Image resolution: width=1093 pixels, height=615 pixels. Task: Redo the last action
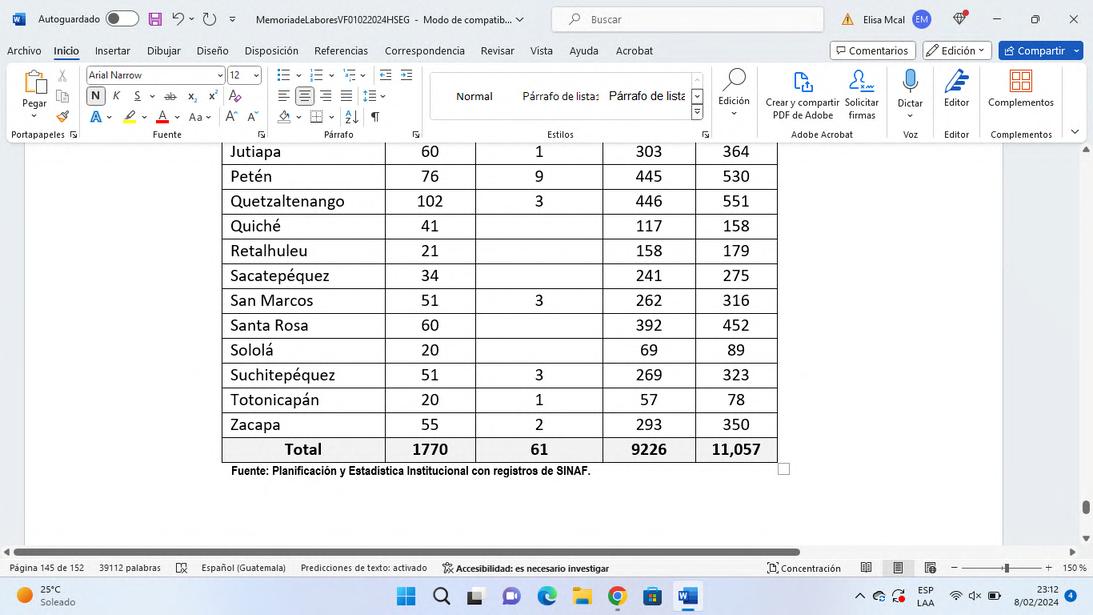209,20
